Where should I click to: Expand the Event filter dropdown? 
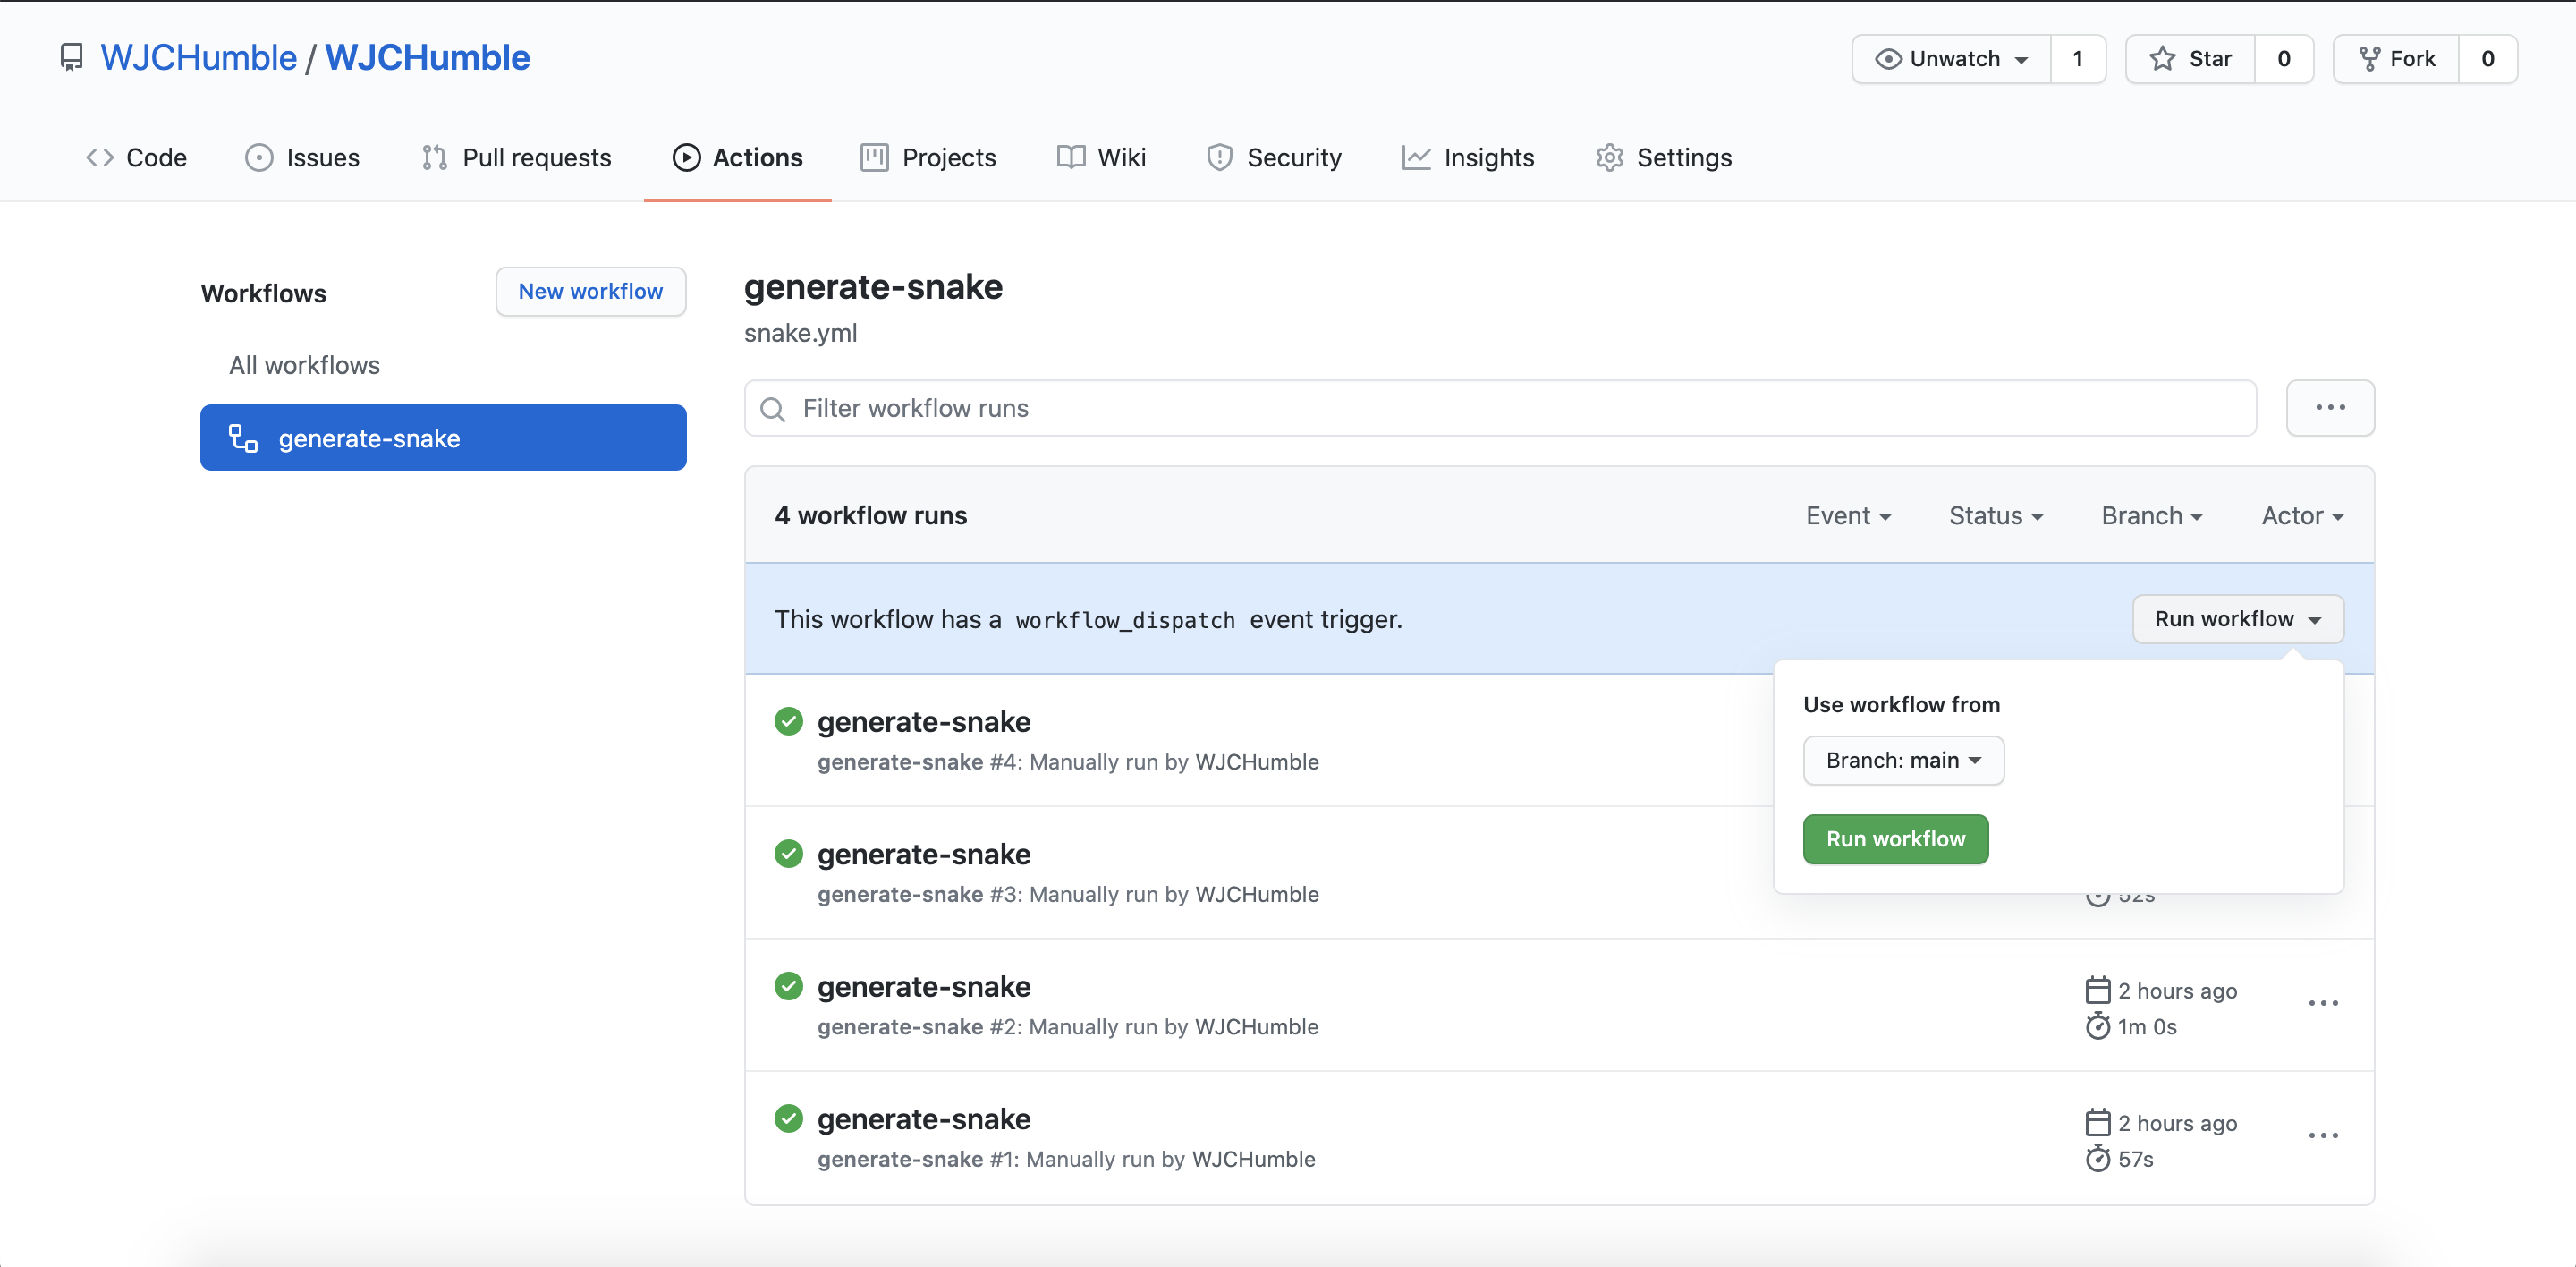coord(1848,516)
